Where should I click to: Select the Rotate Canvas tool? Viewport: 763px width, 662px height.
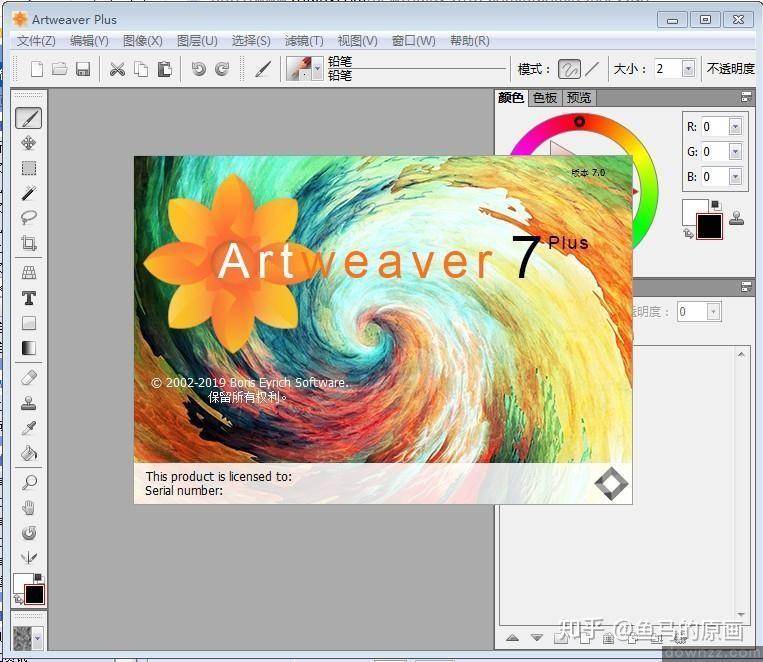point(29,533)
